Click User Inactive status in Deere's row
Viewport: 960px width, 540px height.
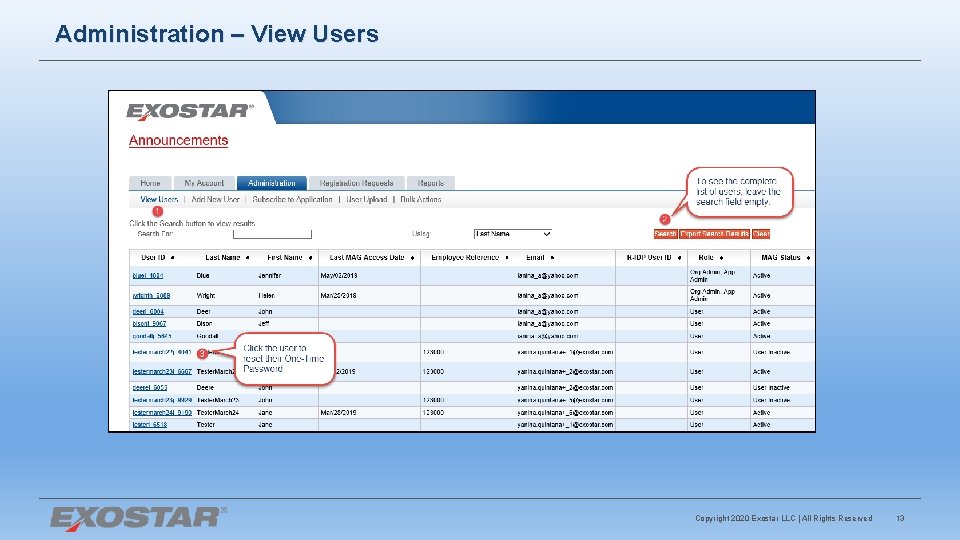[771, 388]
